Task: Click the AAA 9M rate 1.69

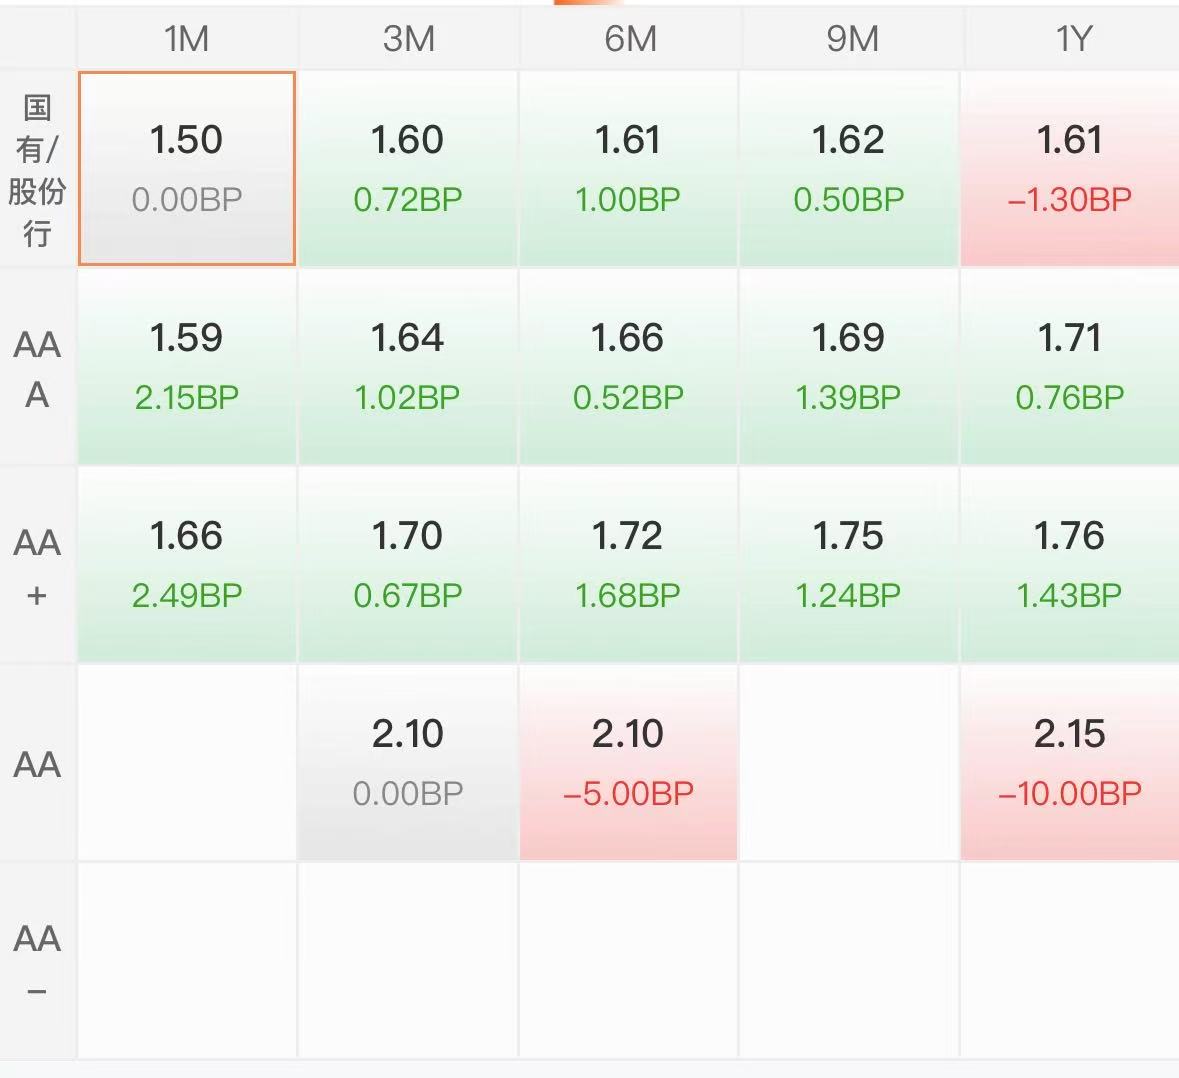Action: click(x=849, y=366)
